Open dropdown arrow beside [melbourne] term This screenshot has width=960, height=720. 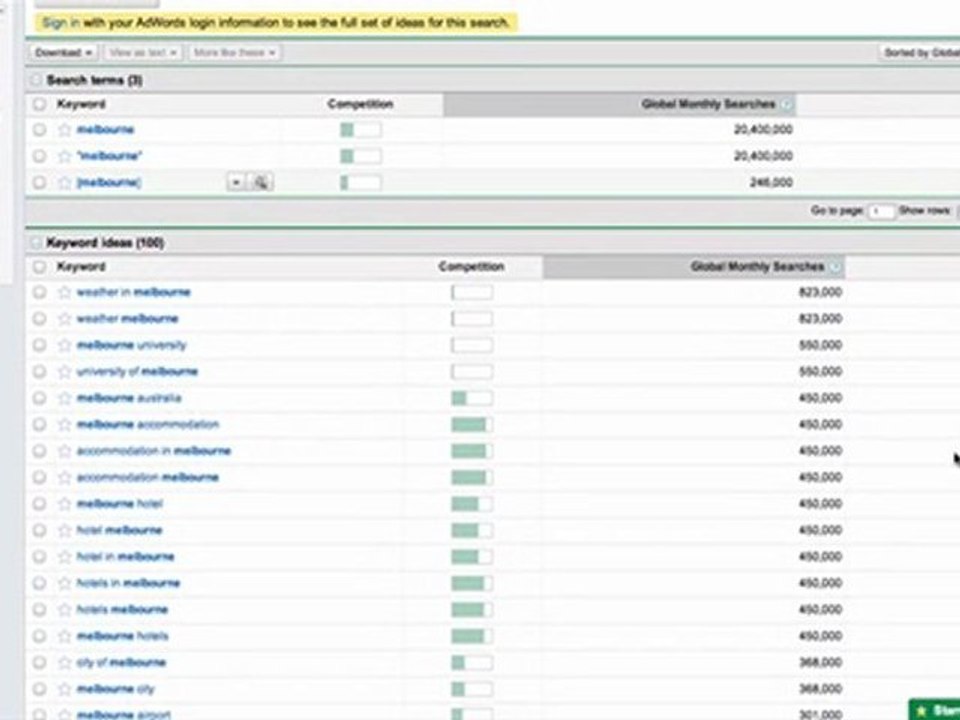point(236,182)
